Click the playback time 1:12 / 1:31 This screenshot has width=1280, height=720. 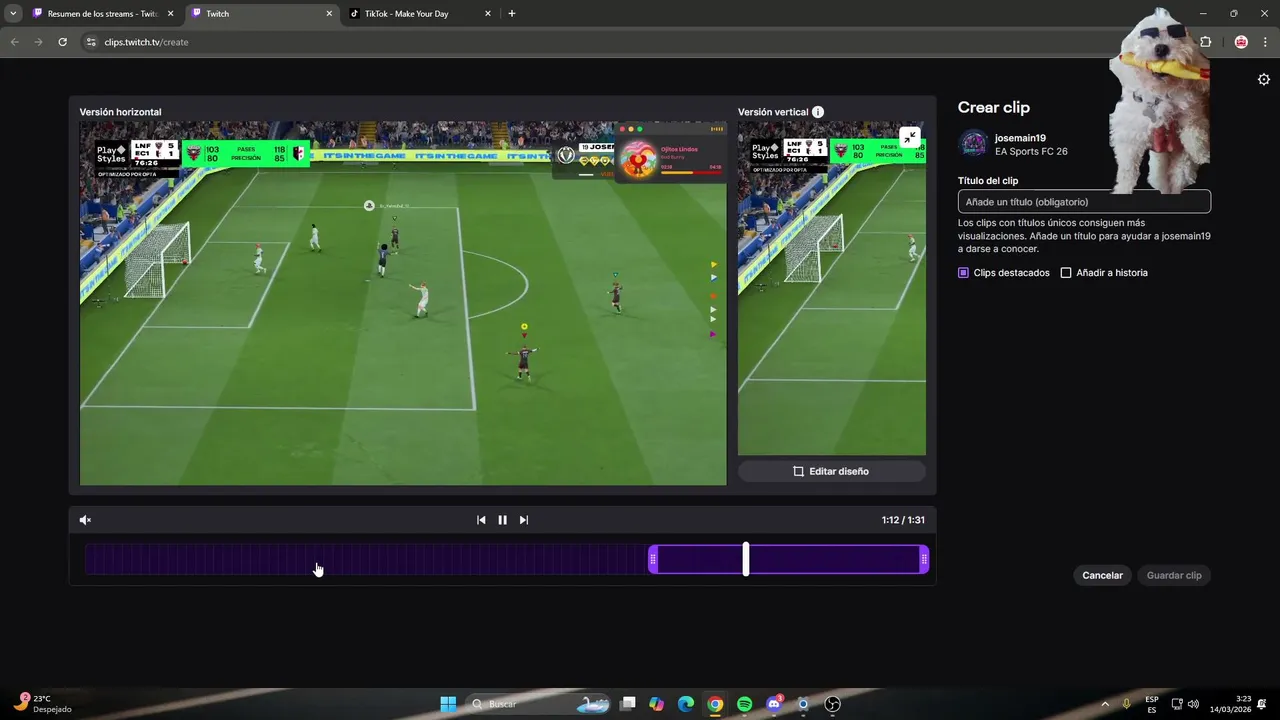903,520
